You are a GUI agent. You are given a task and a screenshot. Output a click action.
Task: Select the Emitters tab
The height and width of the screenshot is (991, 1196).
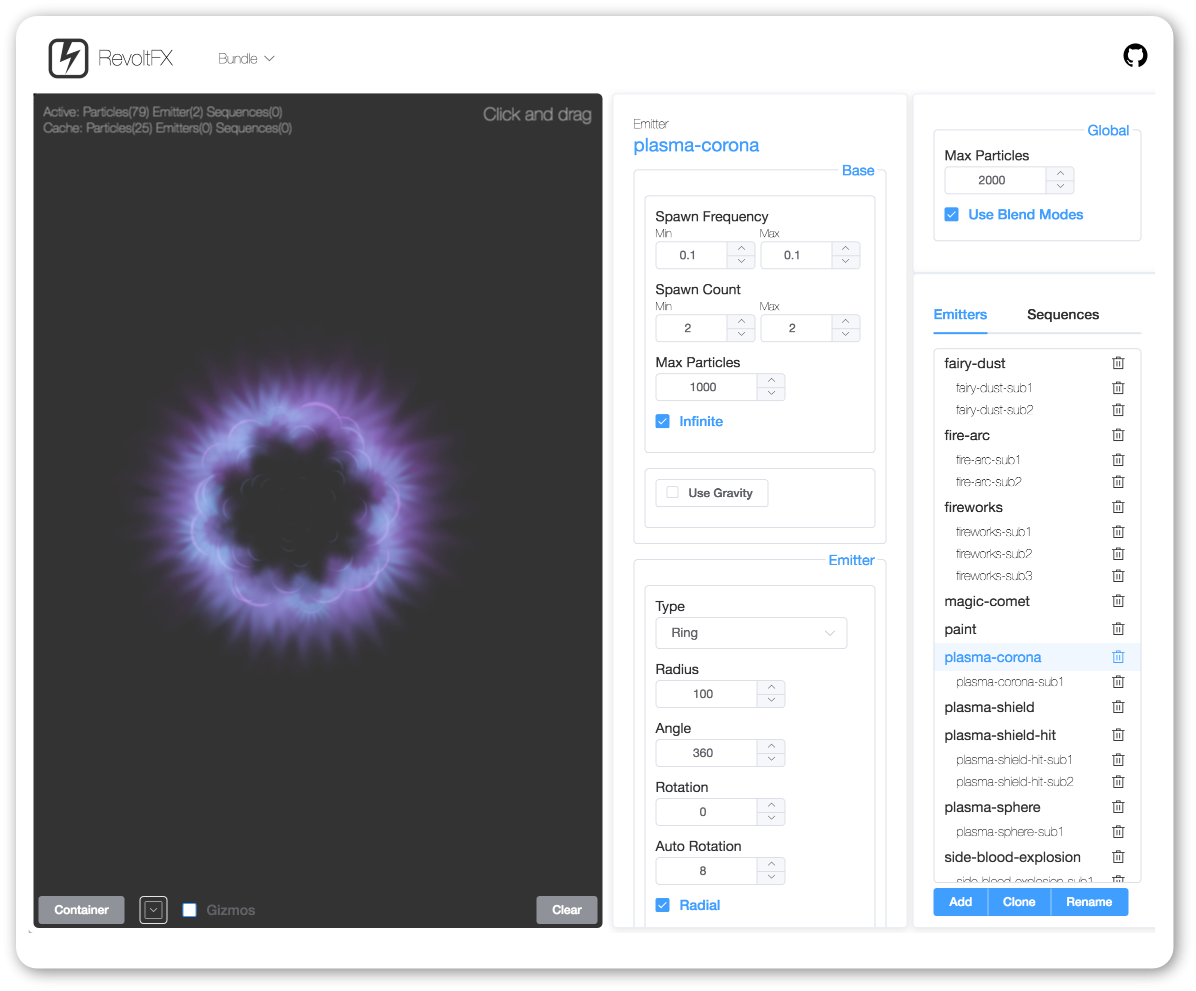[960, 314]
